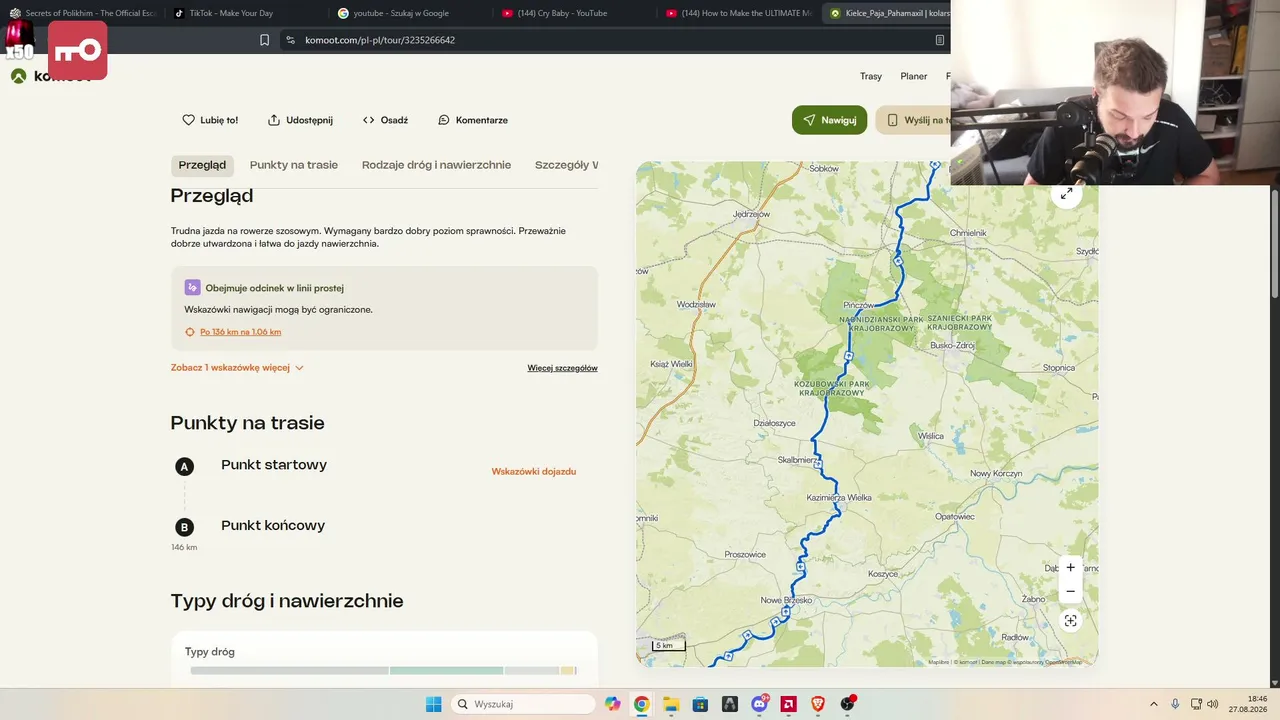Click the Więcej szczegółów link
Image resolution: width=1280 pixels, height=720 pixels.
point(562,368)
